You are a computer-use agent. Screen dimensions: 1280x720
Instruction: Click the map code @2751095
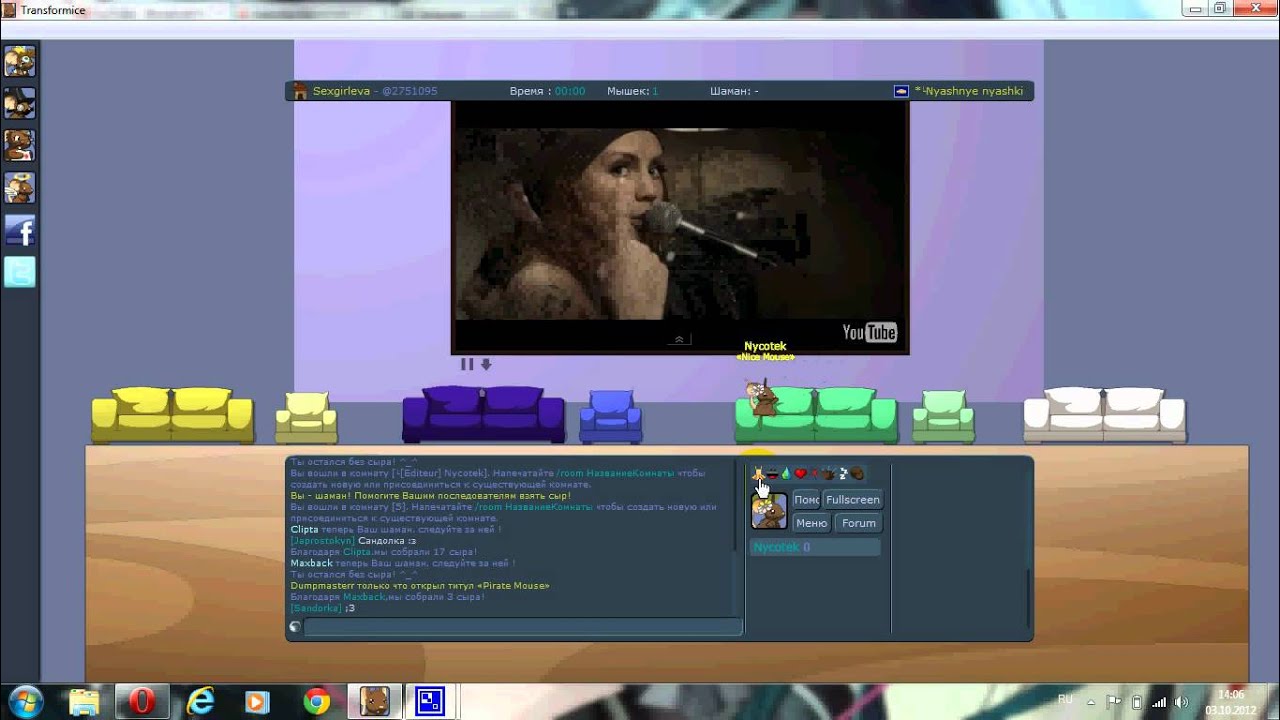[x=412, y=91]
